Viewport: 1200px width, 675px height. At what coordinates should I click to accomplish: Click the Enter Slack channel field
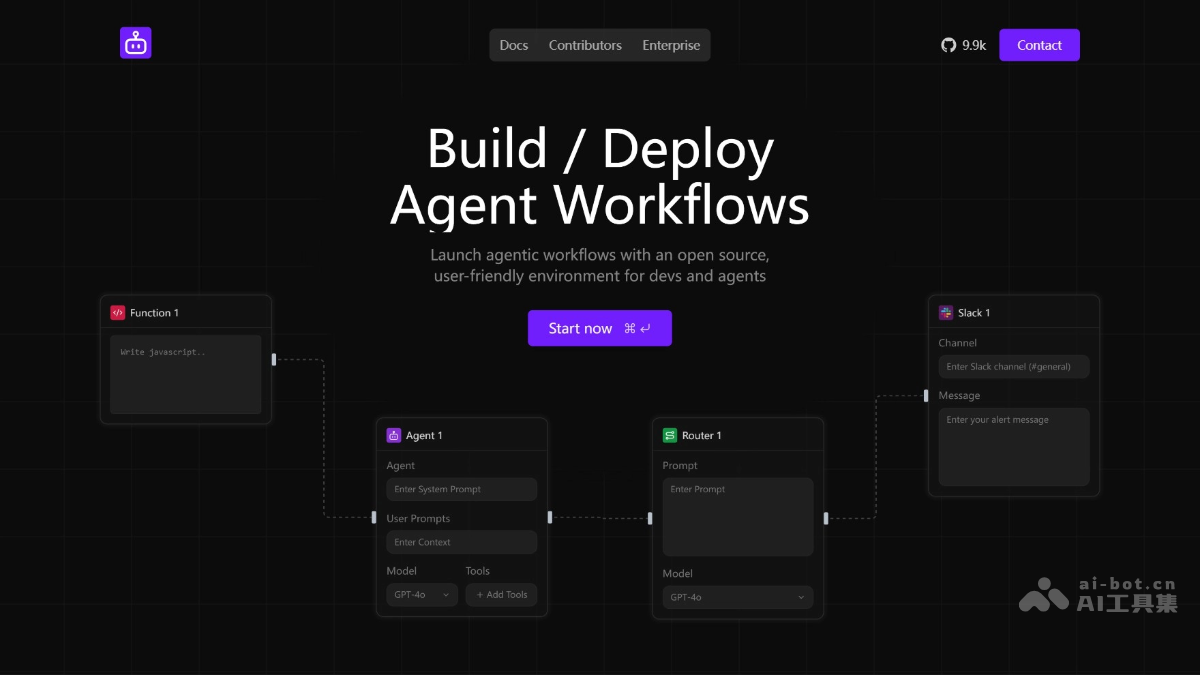click(x=1014, y=366)
